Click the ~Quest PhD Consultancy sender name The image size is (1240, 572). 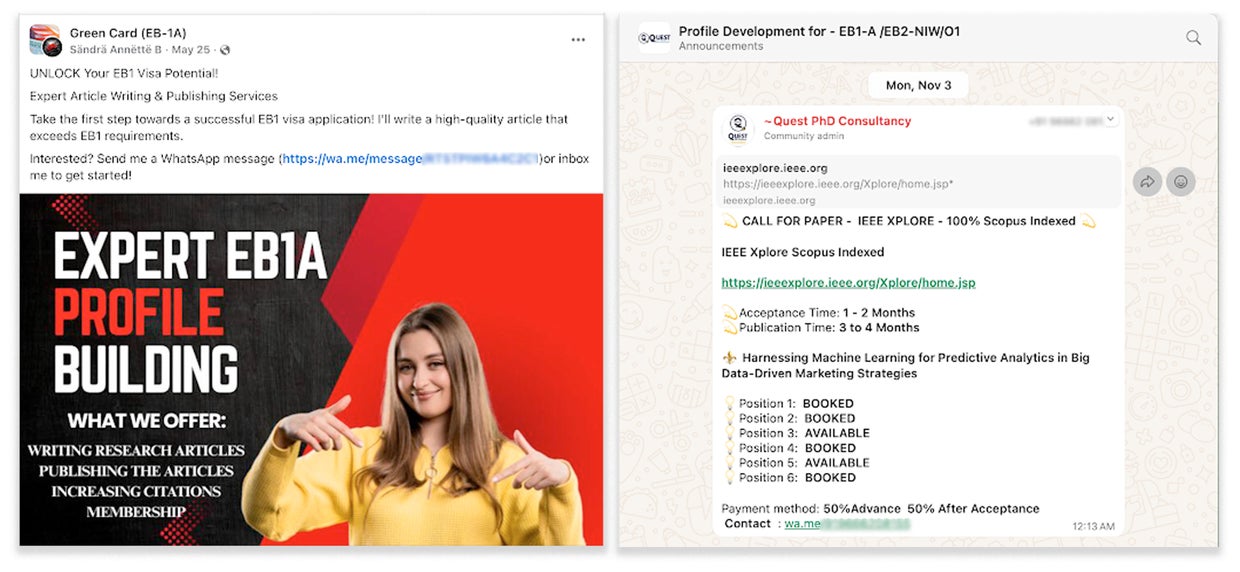pyautogui.click(x=837, y=121)
